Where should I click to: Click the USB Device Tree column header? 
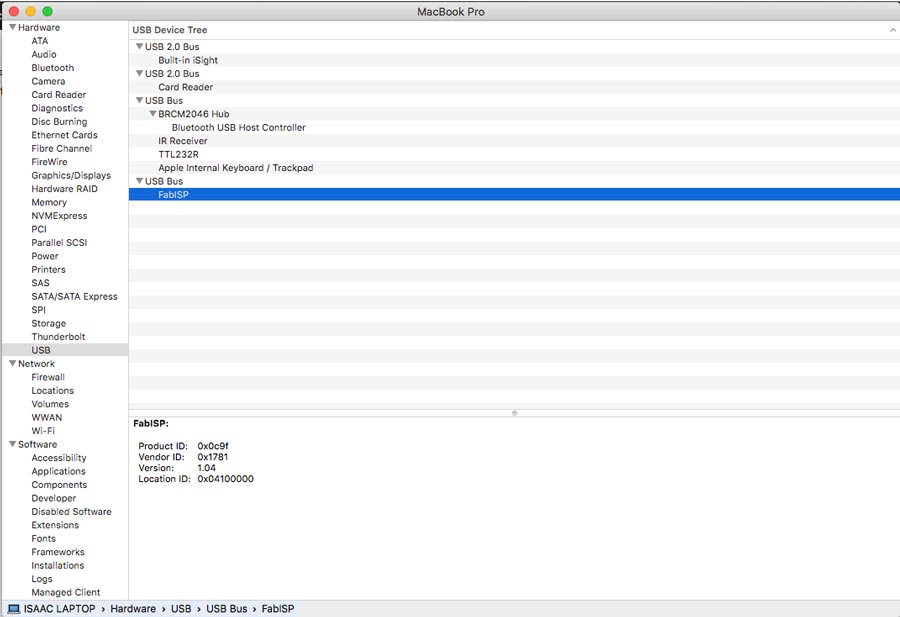click(x=170, y=30)
